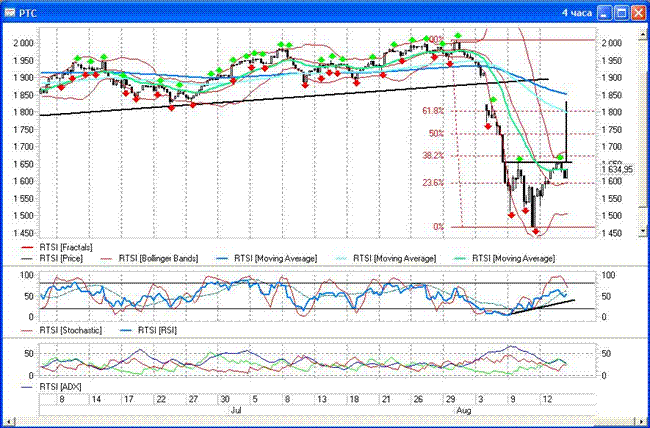Click the 38.2% Fibonacci level label
This screenshot has width=650, height=428.
pyautogui.click(x=433, y=156)
